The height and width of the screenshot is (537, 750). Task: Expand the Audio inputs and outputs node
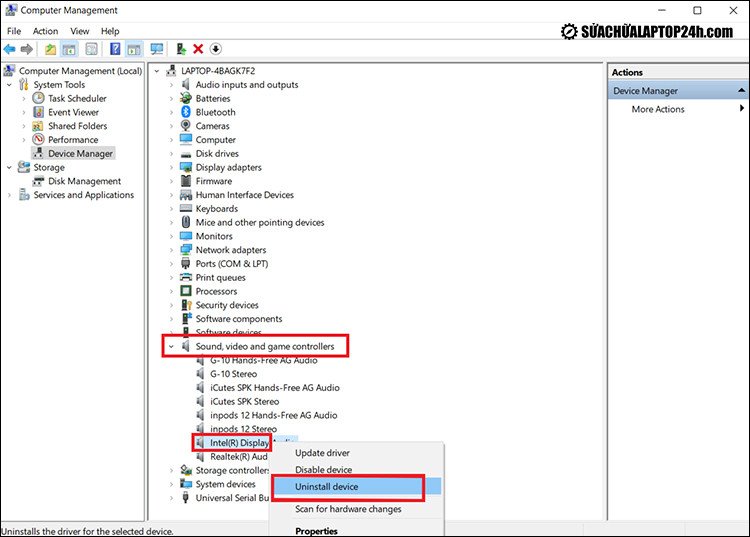click(x=171, y=85)
